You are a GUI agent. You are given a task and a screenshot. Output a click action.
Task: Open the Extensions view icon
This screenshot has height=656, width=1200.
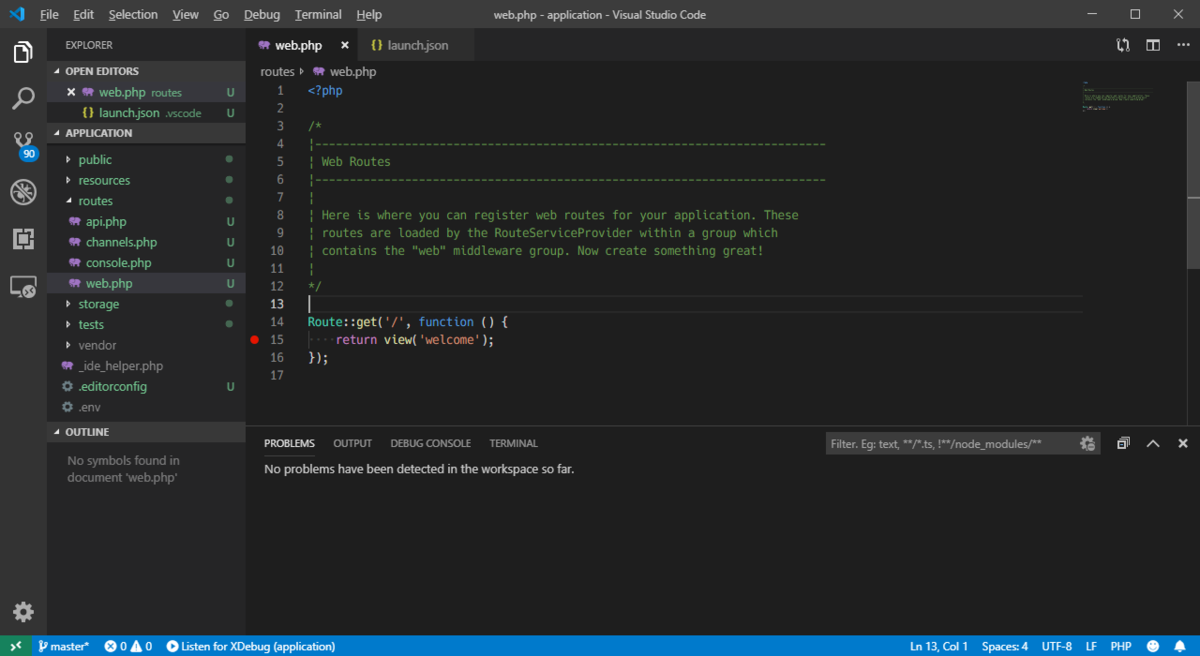click(23, 239)
